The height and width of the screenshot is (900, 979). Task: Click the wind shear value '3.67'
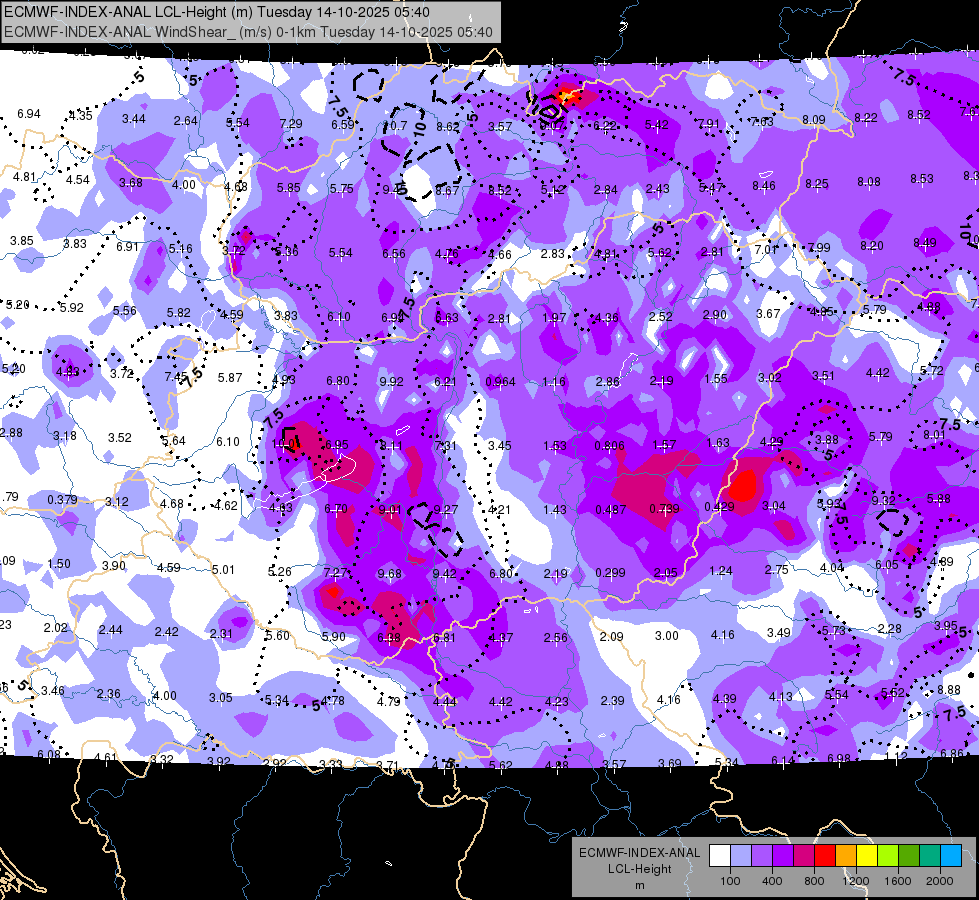769,314
